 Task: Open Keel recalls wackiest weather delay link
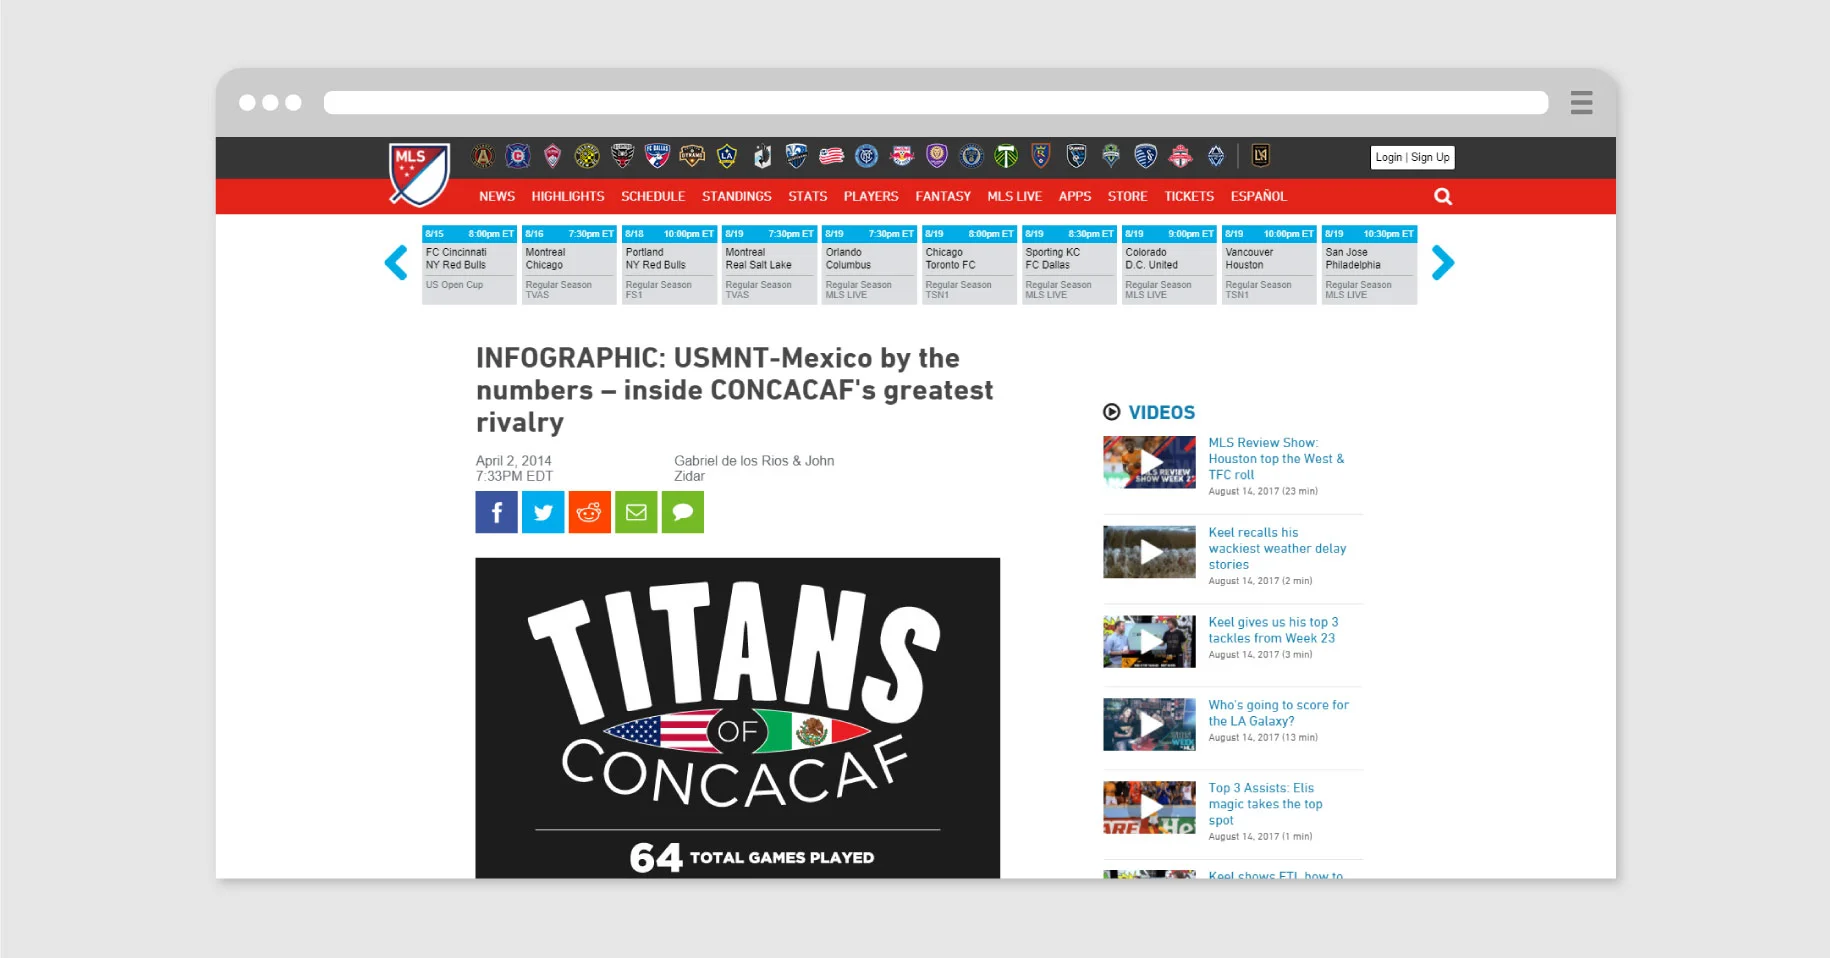click(1277, 549)
